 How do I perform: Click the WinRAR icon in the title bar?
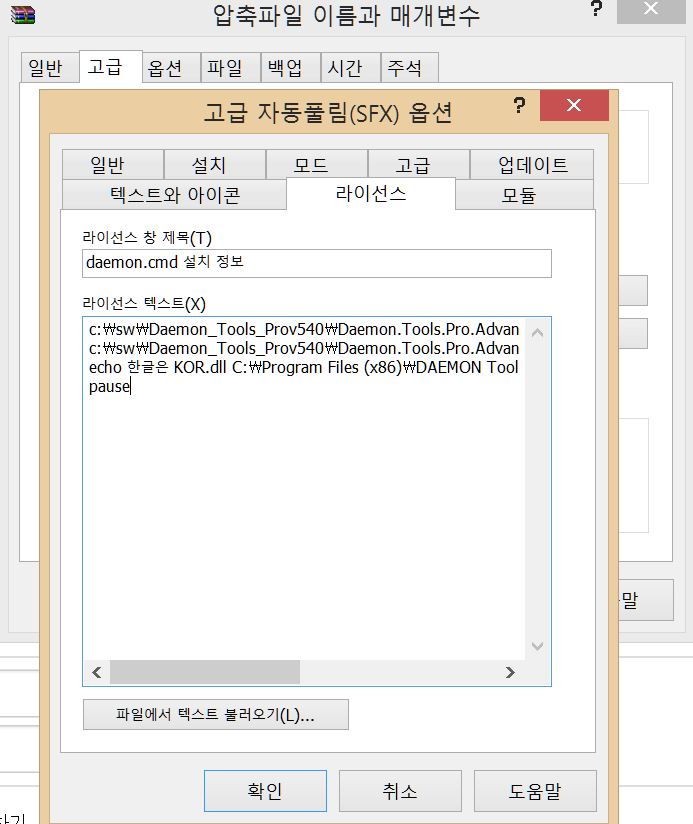[x=23, y=15]
